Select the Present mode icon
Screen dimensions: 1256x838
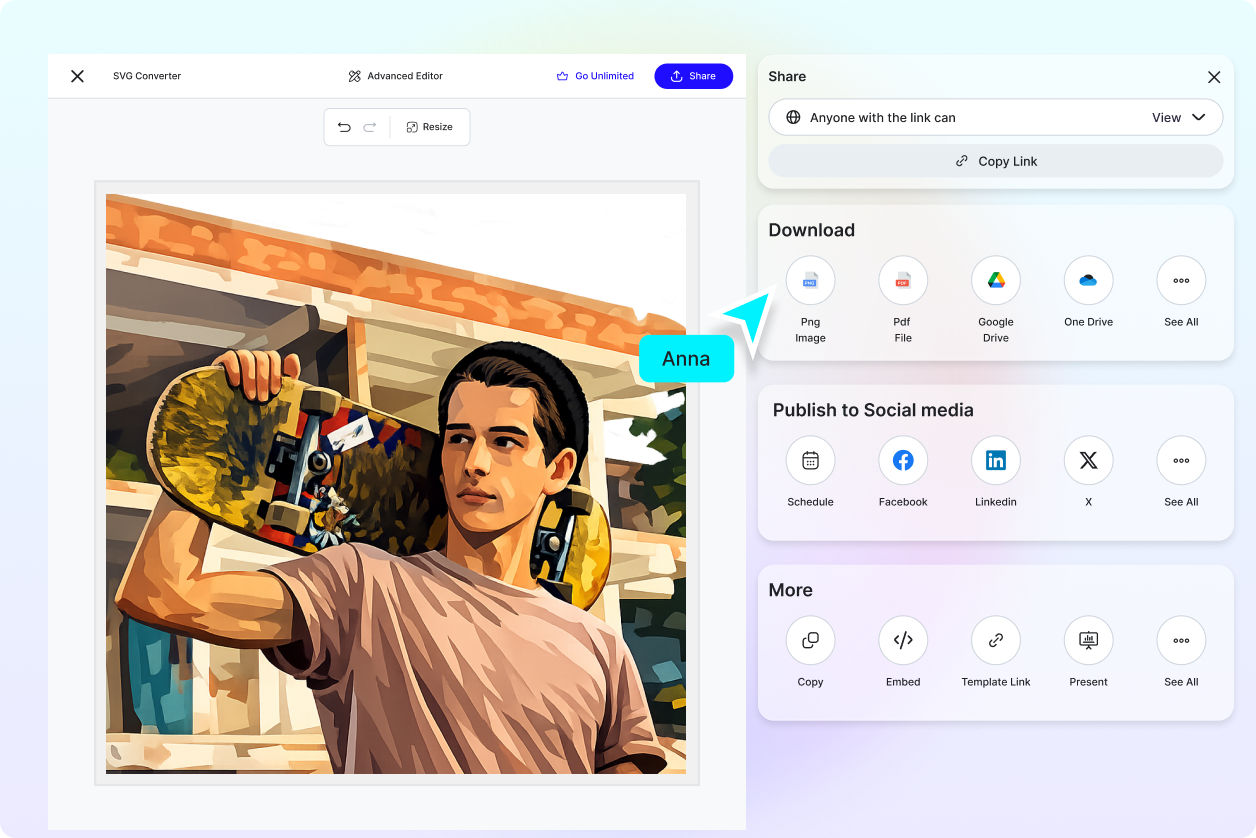[1088, 640]
